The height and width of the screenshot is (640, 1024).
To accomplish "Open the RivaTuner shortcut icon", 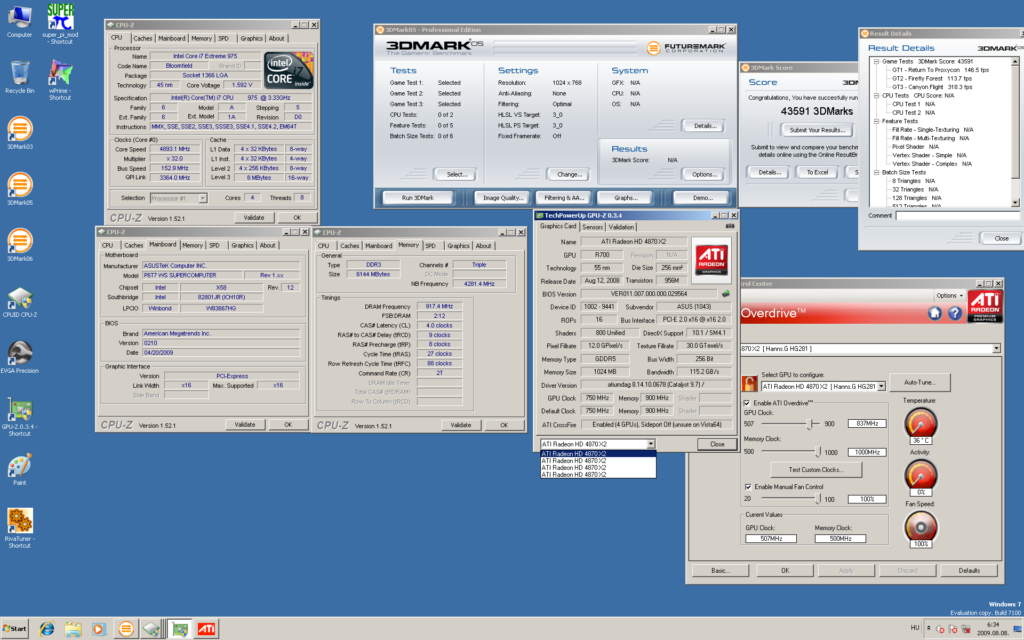I will [20, 528].
